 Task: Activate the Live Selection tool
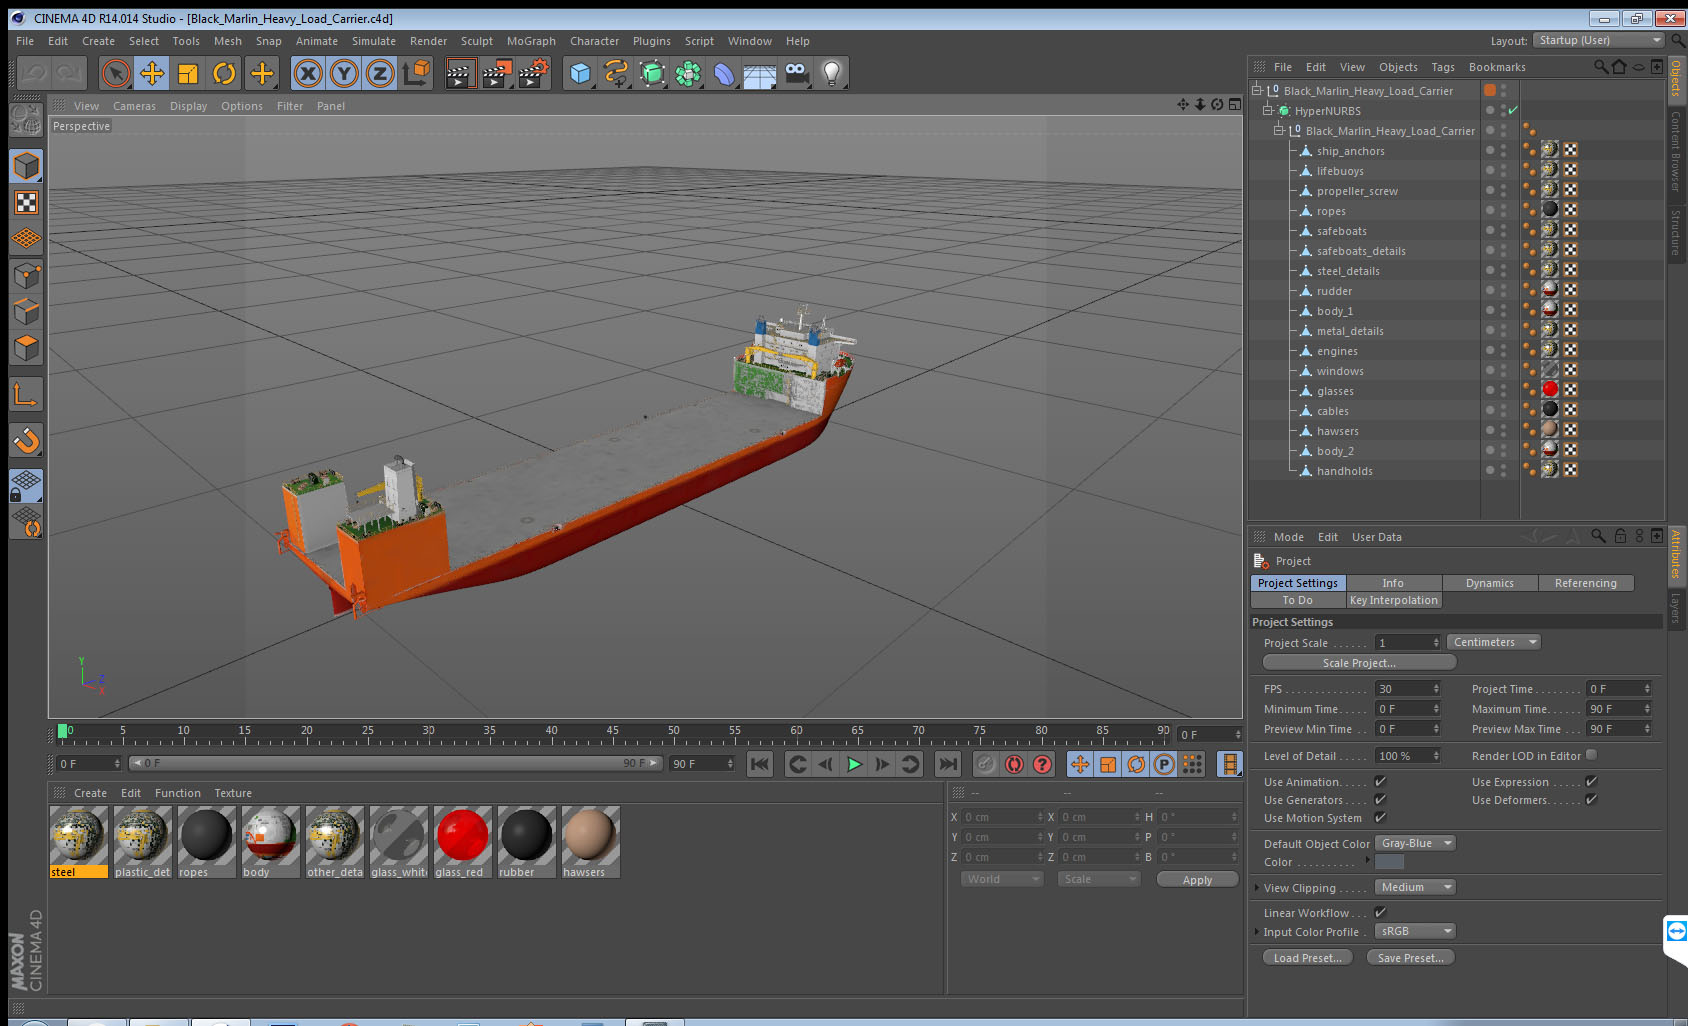click(x=116, y=73)
